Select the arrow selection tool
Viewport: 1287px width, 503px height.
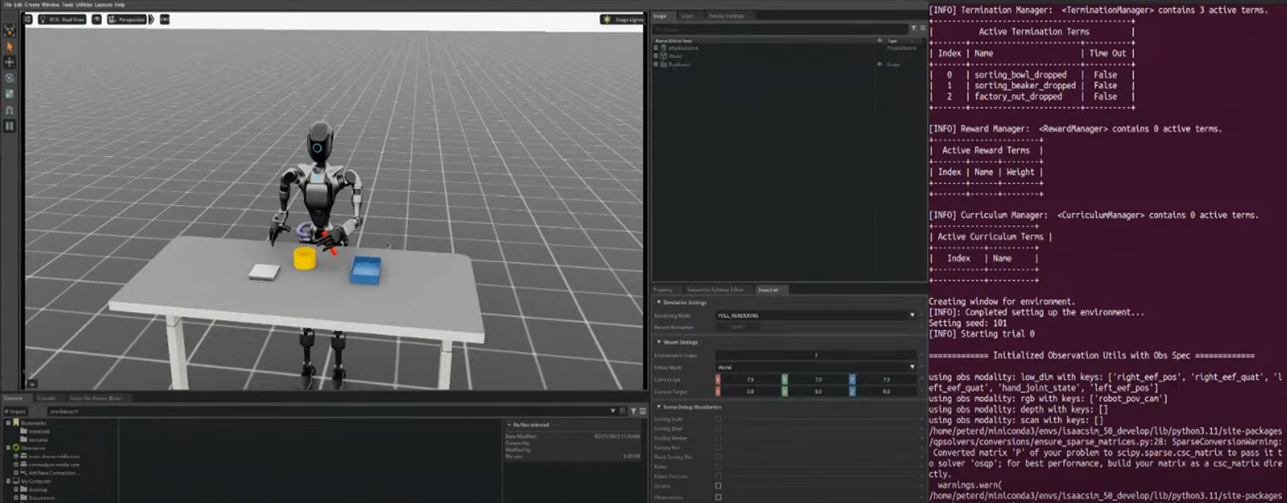click(10, 46)
